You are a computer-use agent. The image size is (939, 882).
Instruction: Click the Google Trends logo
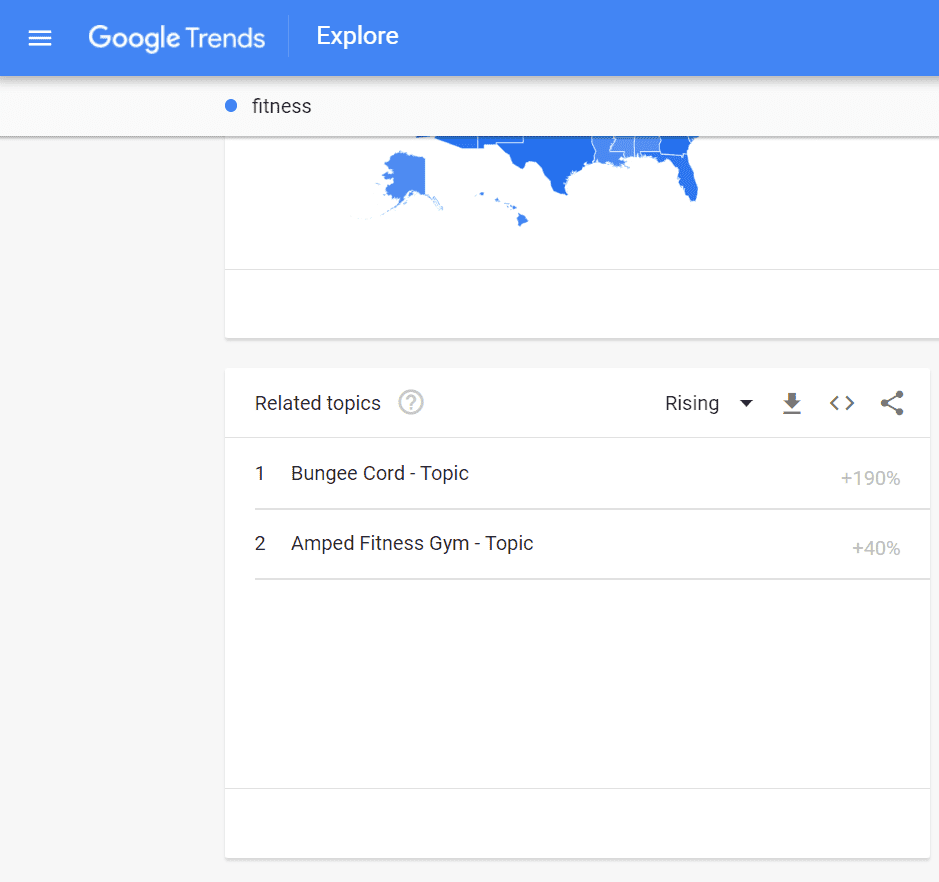(x=176, y=38)
